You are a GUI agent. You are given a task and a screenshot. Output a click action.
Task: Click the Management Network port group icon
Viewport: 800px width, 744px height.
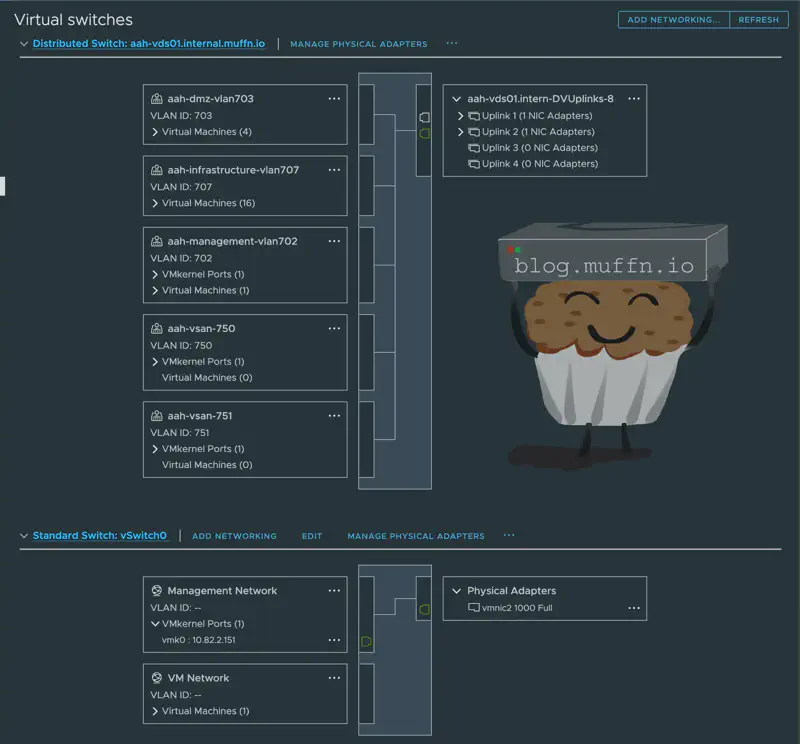[157, 591]
